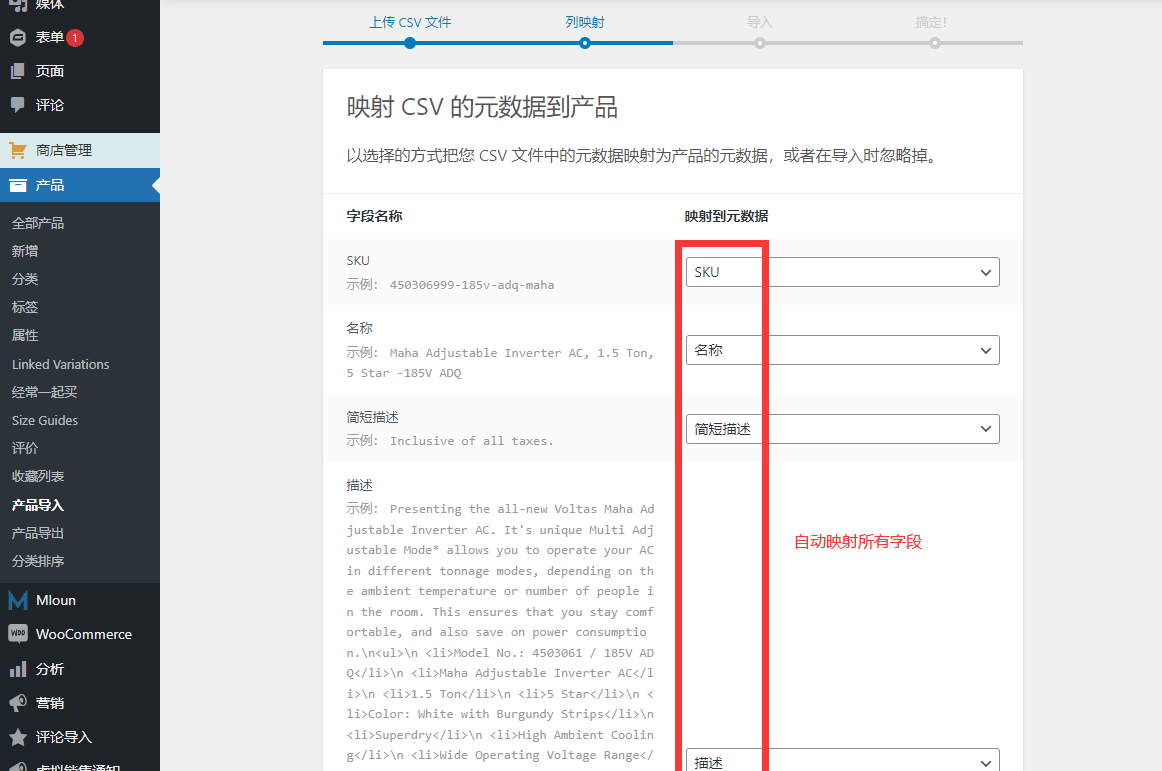Open 分析 menu item

coord(80,669)
